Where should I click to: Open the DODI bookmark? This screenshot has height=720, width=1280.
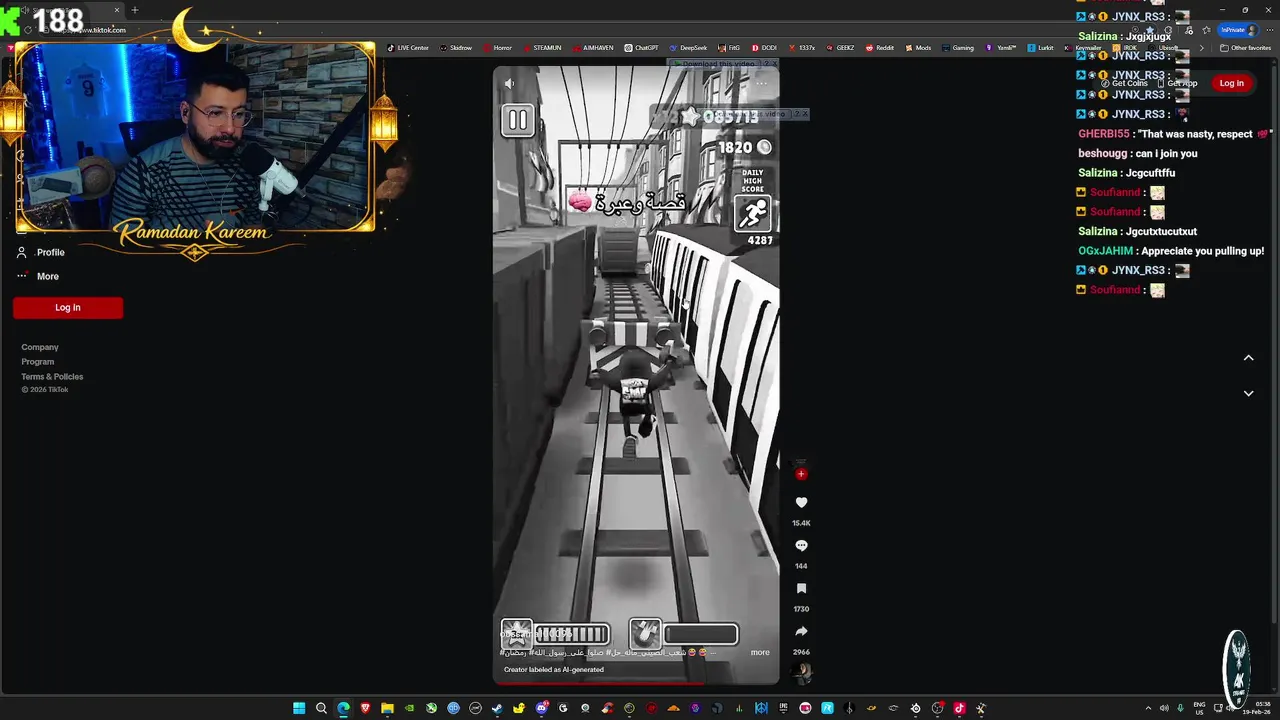click(x=764, y=47)
